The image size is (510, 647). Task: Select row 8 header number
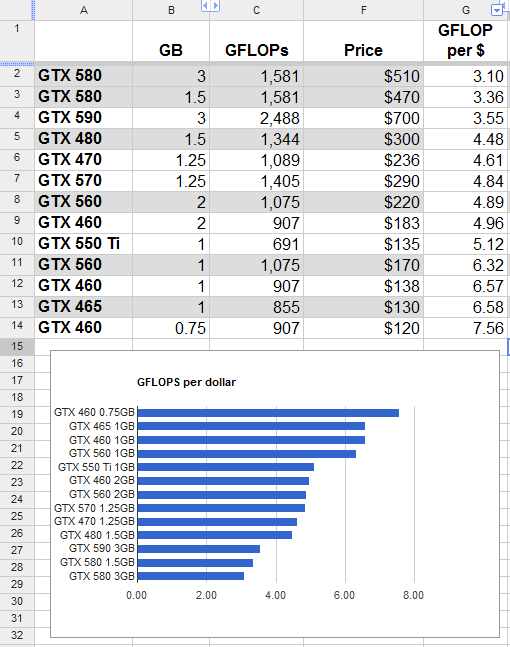pyautogui.click(x=17, y=200)
